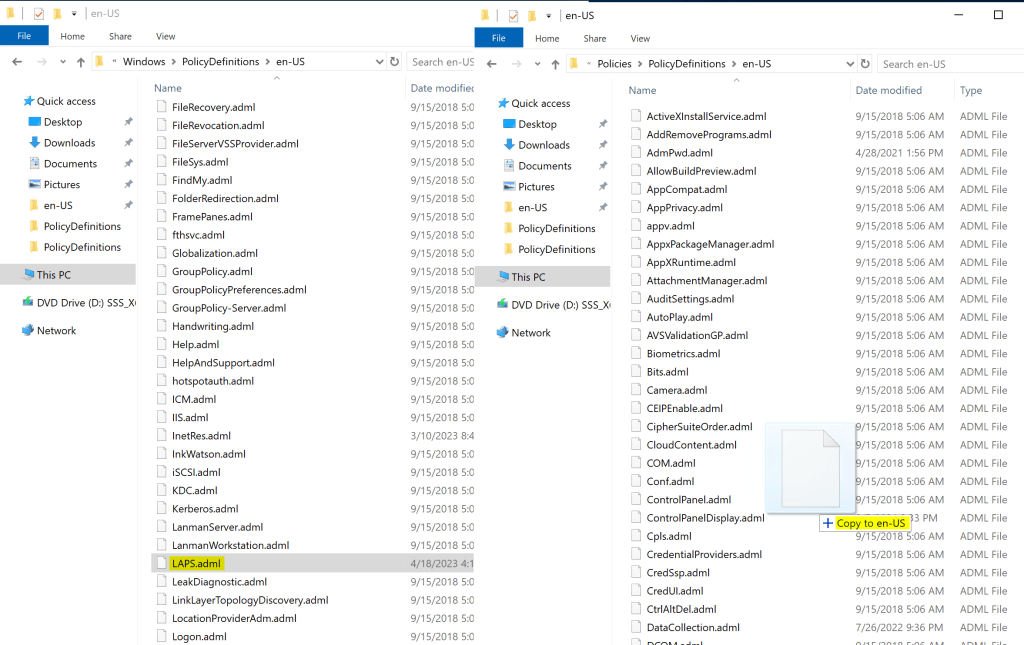
Task: Open Quick Access Toolbar customize dropdown in left window
Action: (74, 15)
